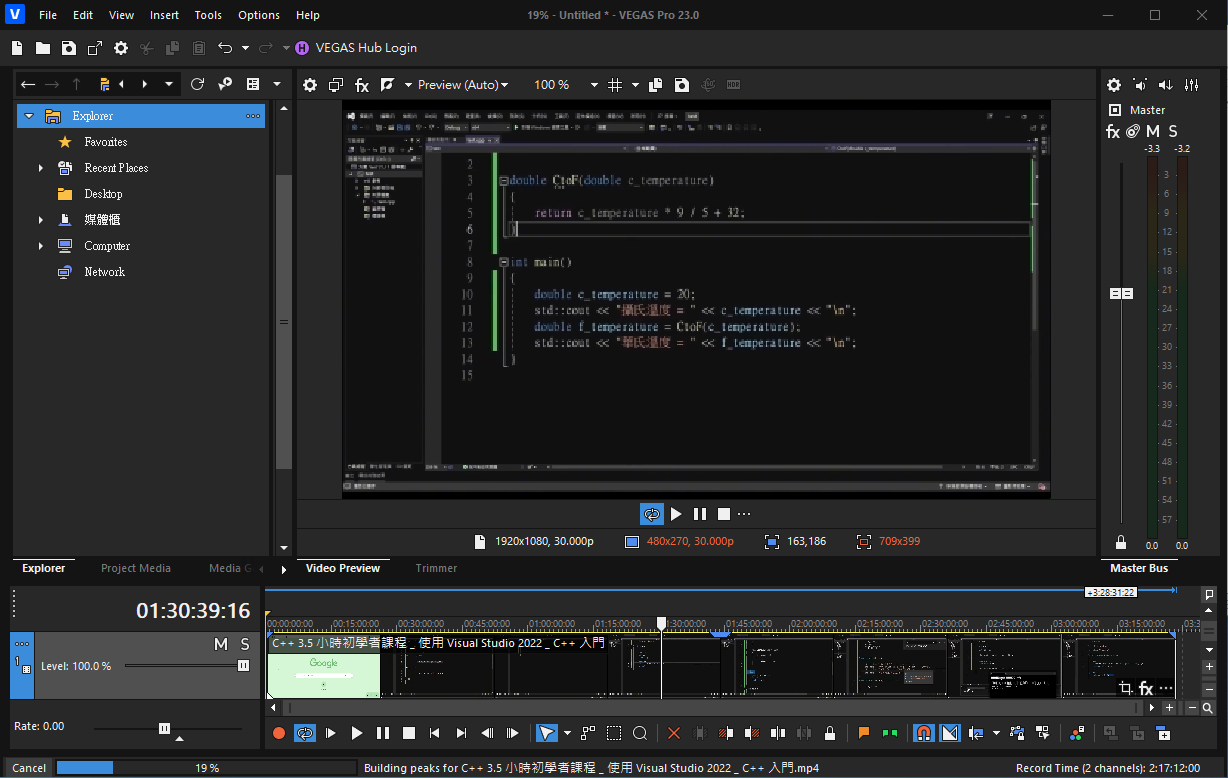This screenshot has height=778, width=1228.
Task: Mute the Master bus
Action: click(1153, 132)
